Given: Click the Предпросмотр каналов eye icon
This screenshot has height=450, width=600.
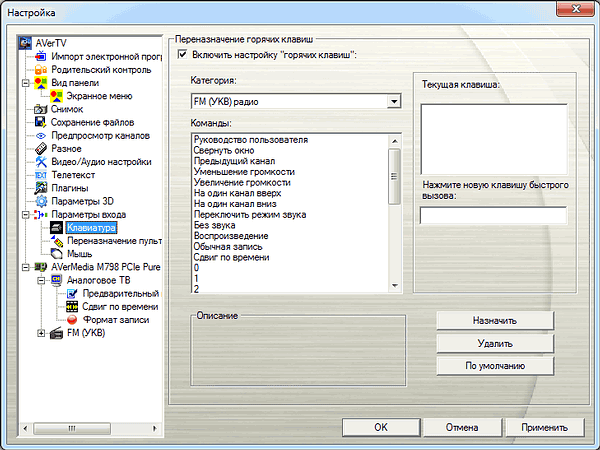Looking at the screenshot, I should tap(41, 136).
